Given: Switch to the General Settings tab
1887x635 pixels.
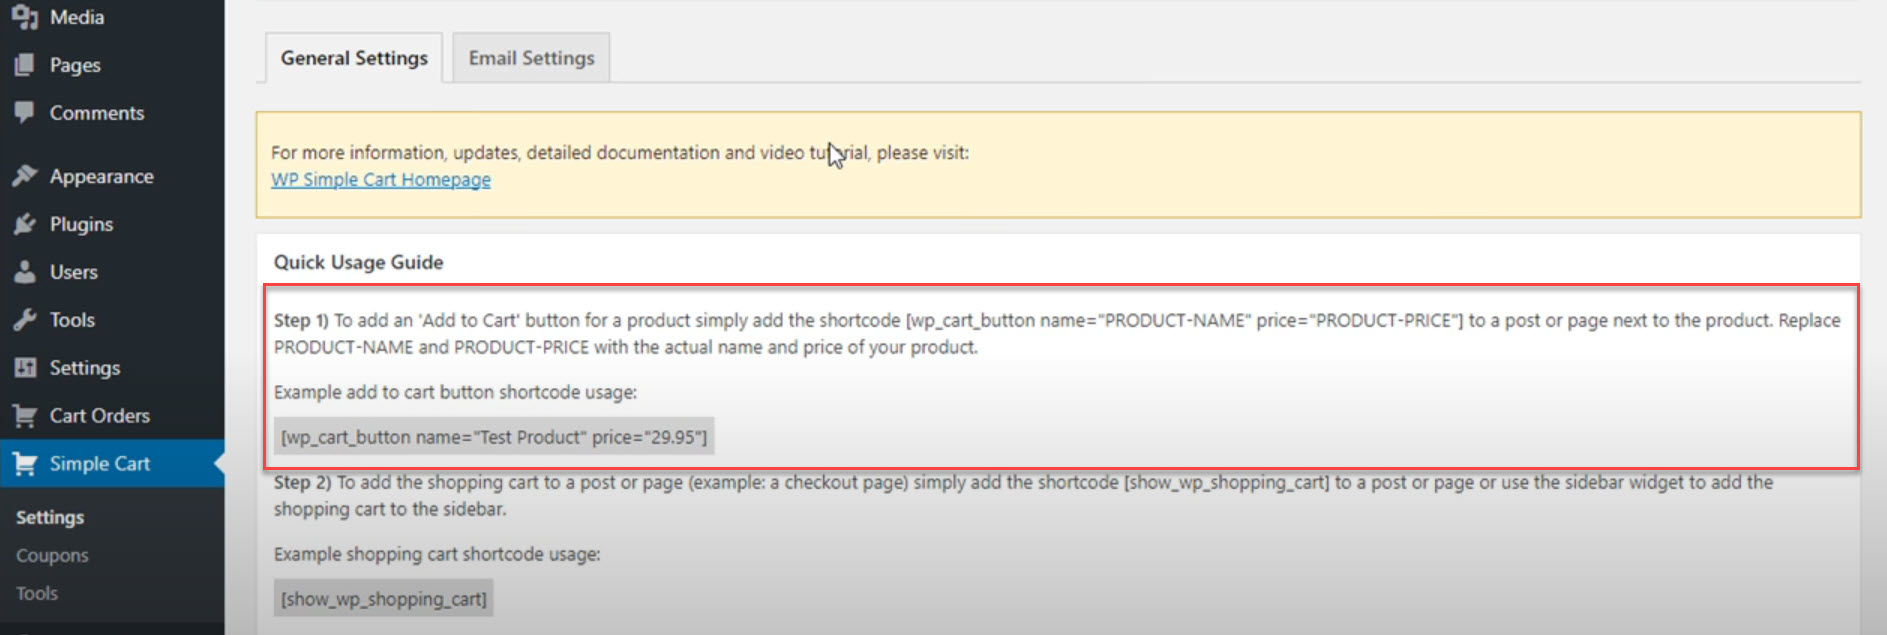Looking at the screenshot, I should (354, 58).
